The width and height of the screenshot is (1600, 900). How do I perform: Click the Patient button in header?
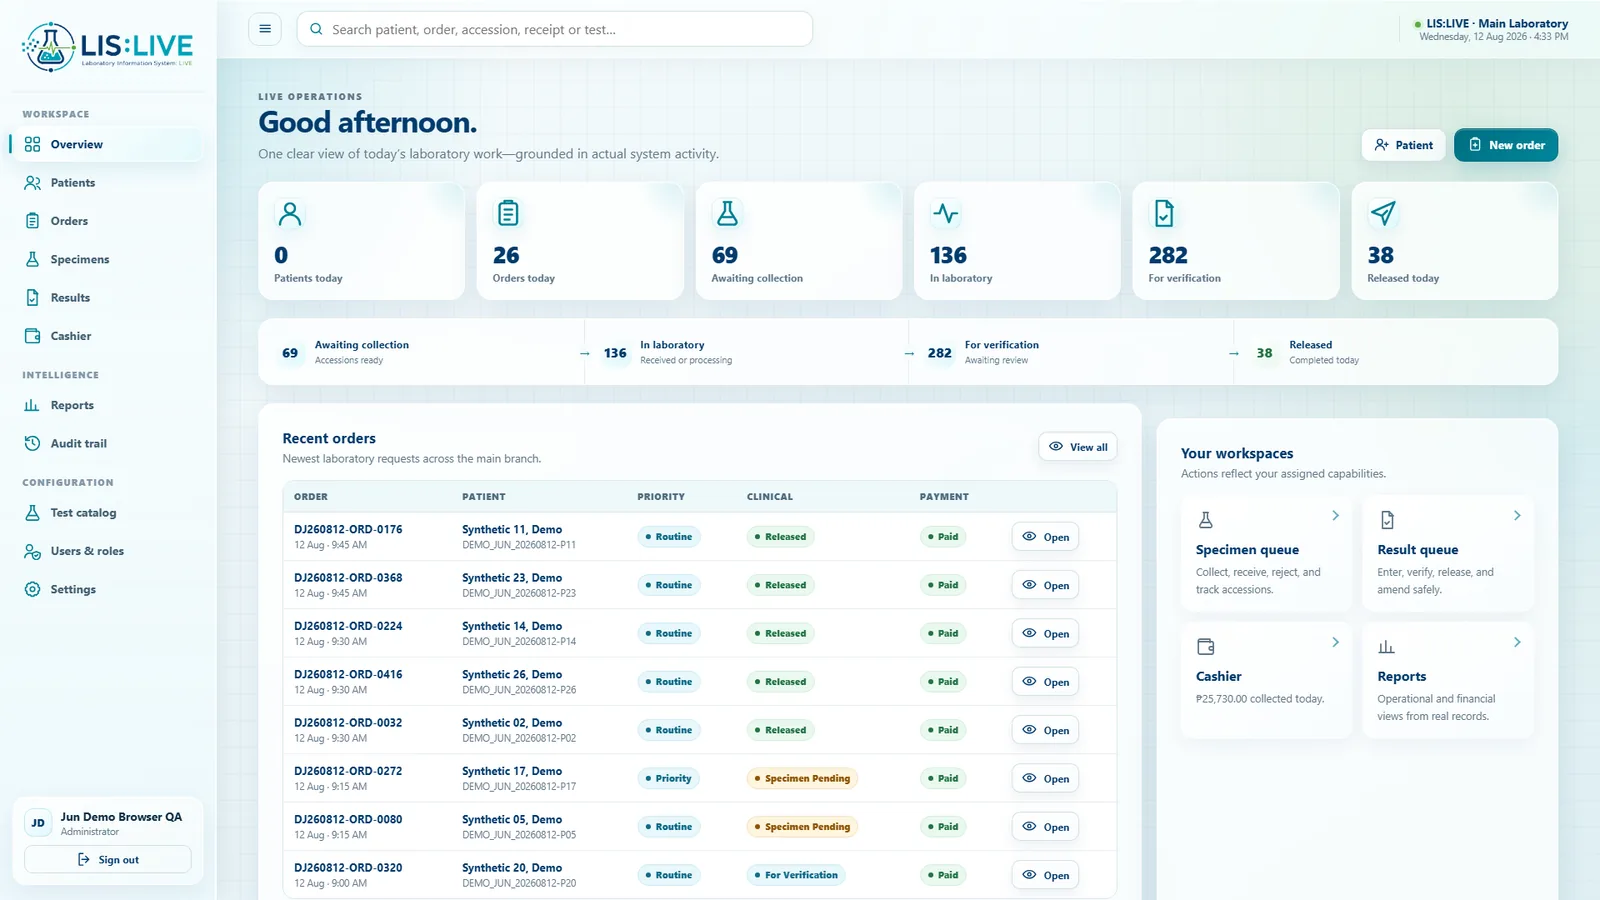tap(1403, 145)
